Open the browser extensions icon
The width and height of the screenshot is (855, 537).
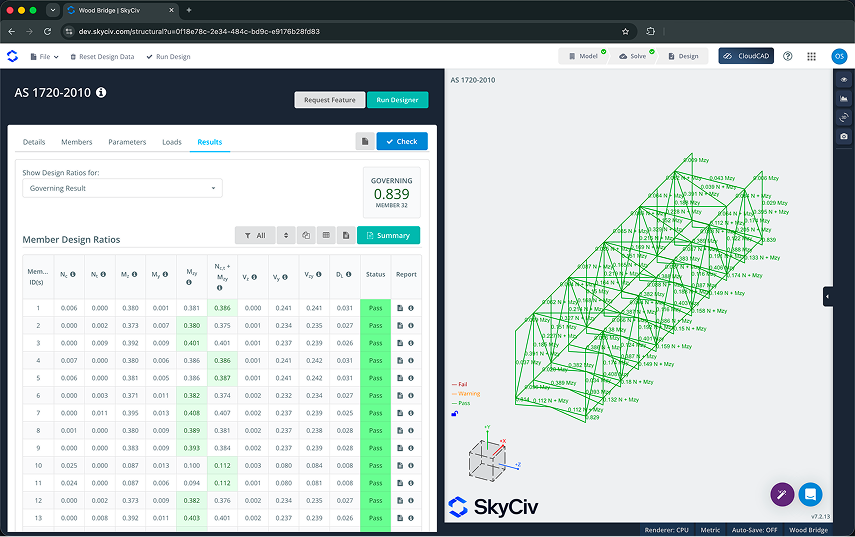(x=651, y=32)
